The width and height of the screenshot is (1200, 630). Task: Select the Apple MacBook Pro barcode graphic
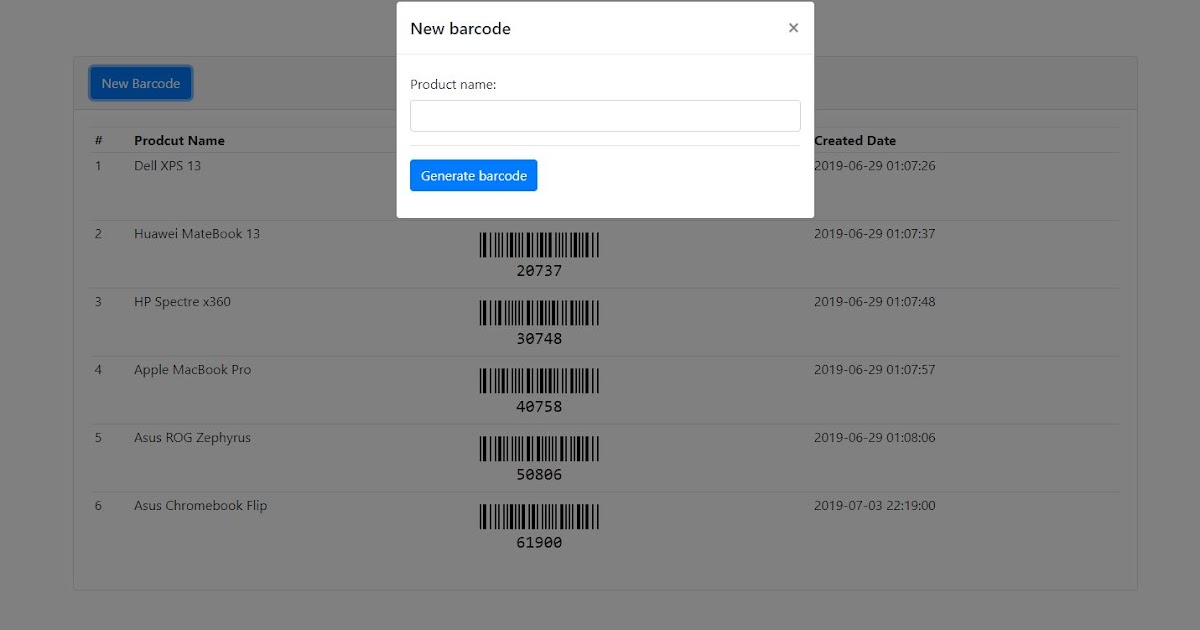(539, 380)
